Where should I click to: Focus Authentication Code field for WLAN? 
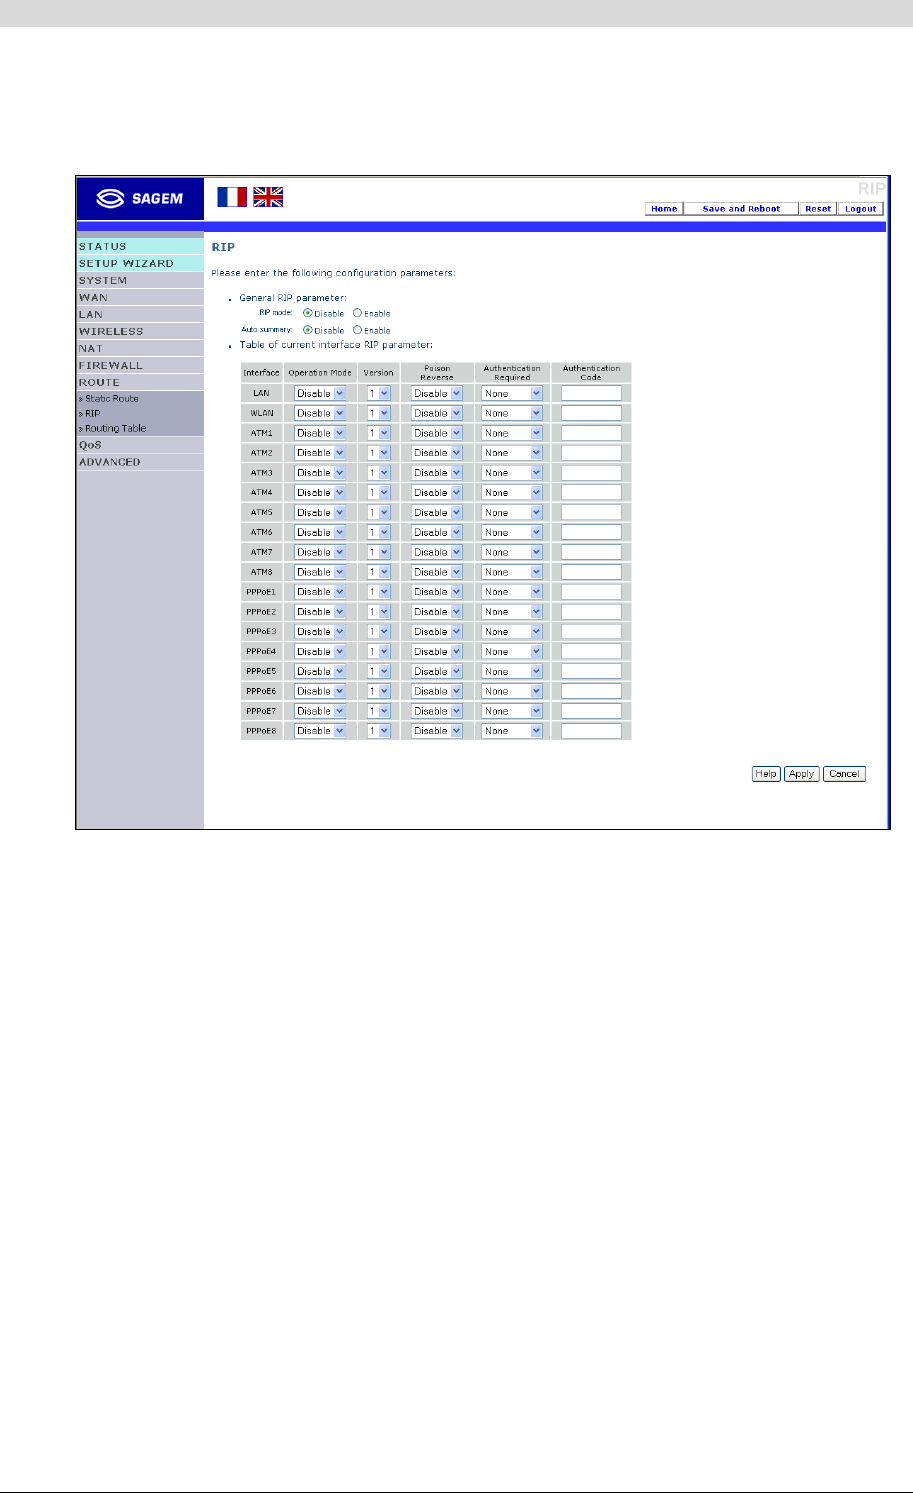pos(591,413)
